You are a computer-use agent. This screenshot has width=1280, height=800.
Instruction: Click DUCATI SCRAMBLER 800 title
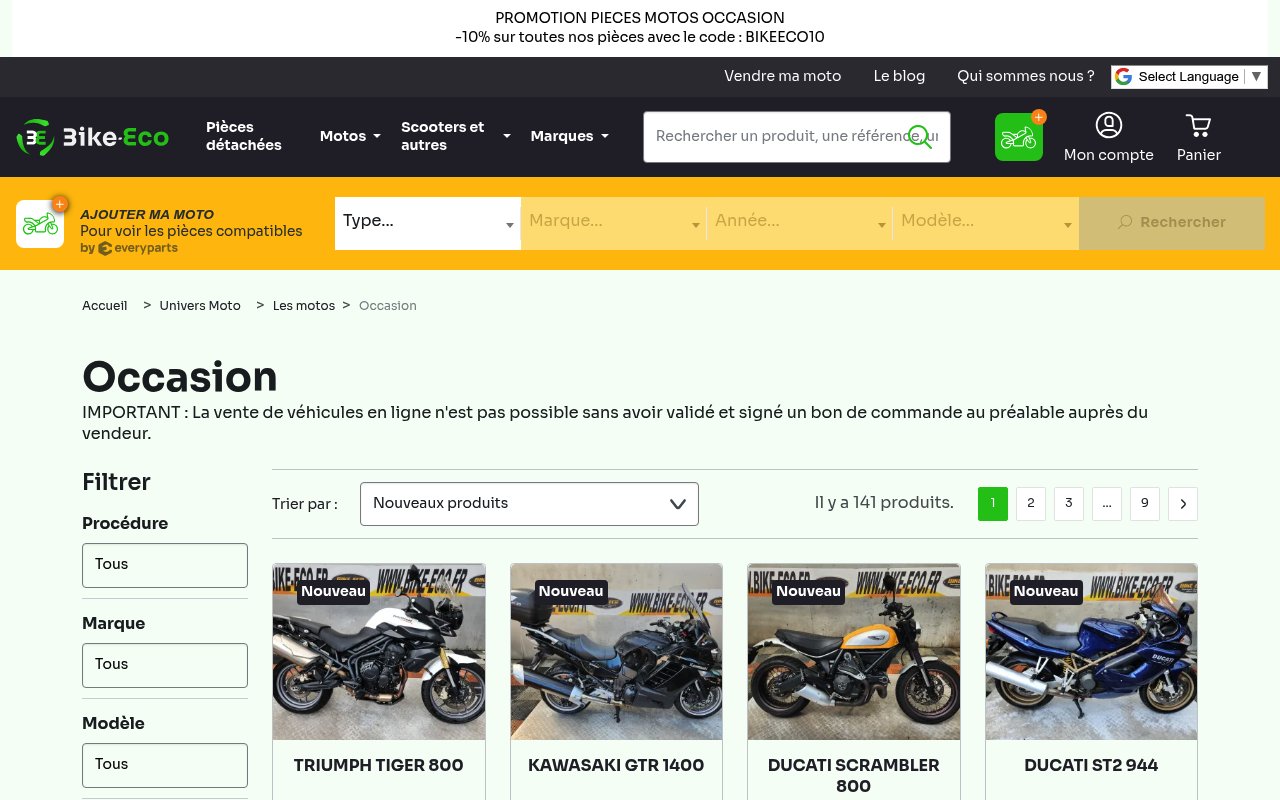(854, 776)
